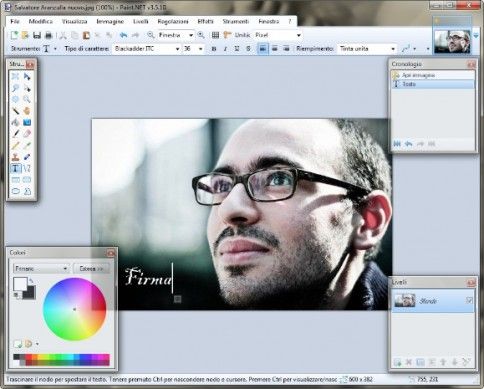This screenshot has height=389, width=484.
Task: Toggle underline text formatting
Action: (x=237, y=49)
